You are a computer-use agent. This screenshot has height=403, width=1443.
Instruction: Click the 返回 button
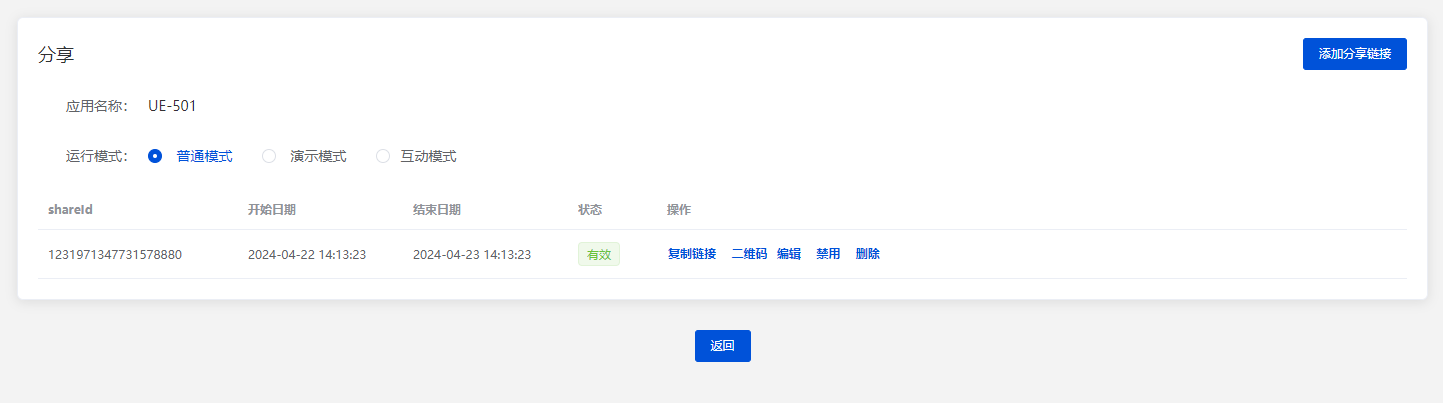tap(723, 346)
